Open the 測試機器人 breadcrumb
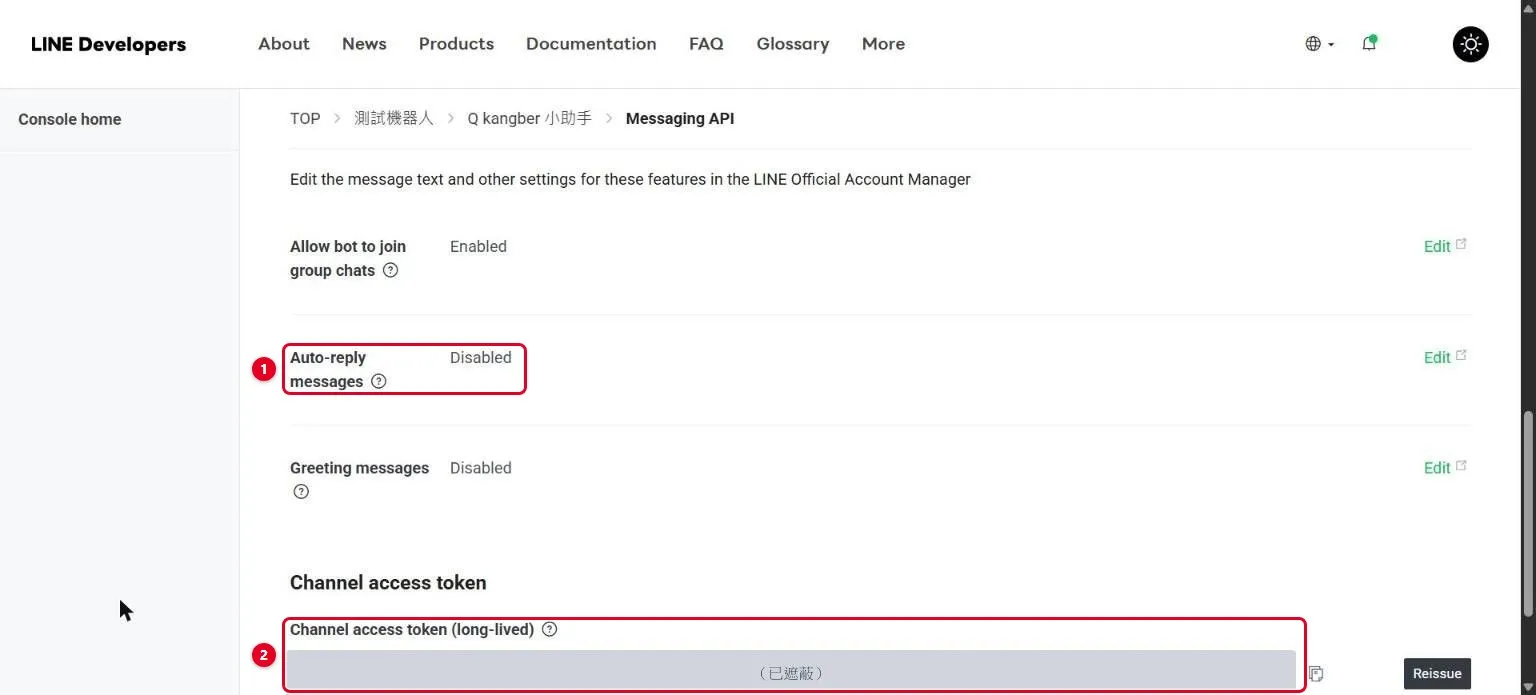This screenshot has width=1536, height=695. pos(394,118)
